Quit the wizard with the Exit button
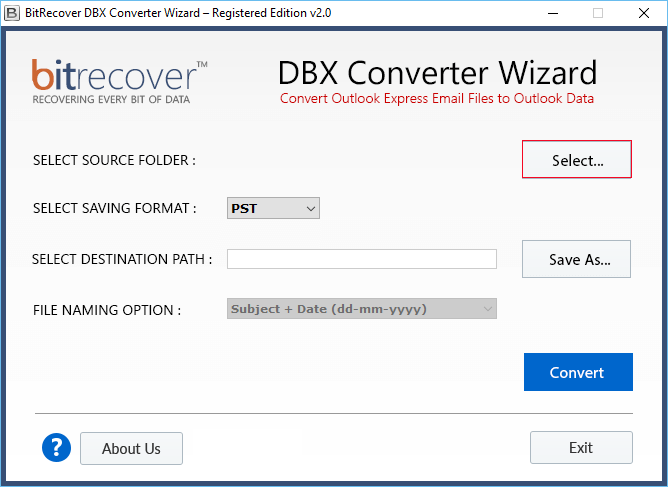This screenshot has width=668, height=487. pyautogui.click(x=581, y=447)
